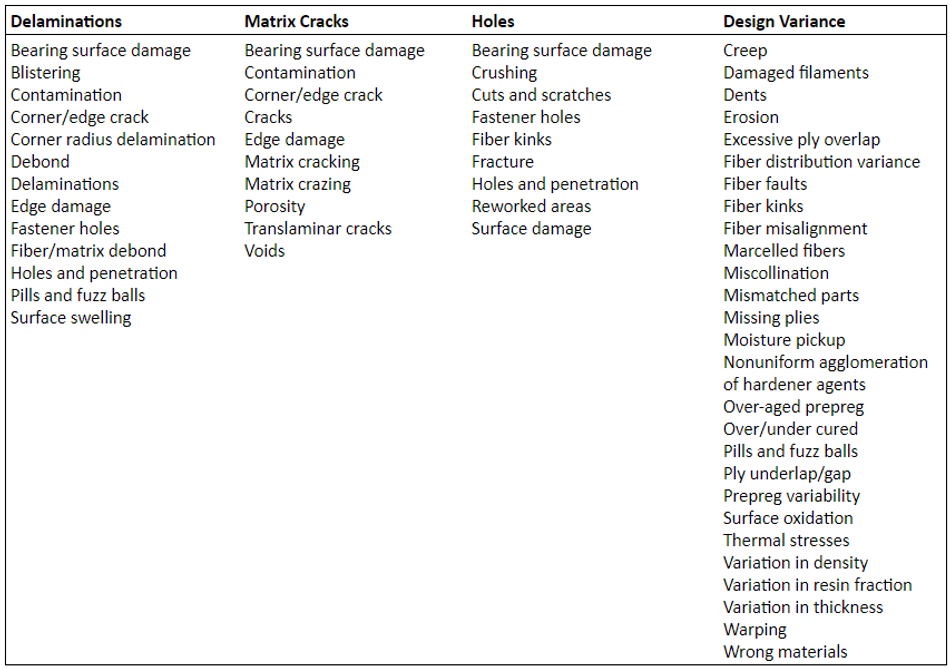The height and width of the screenshot is (668, 950).
Task: Select the Fiber/matrix debond entry
Action: (88, 251)
